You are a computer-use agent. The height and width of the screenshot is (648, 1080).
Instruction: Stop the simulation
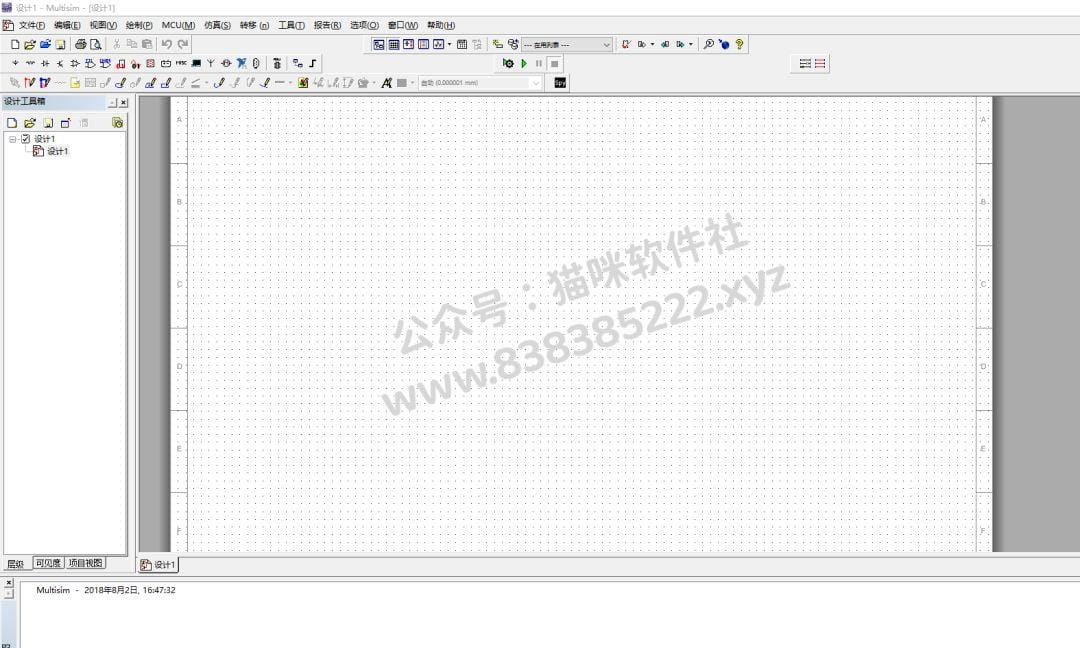(554, 63)
